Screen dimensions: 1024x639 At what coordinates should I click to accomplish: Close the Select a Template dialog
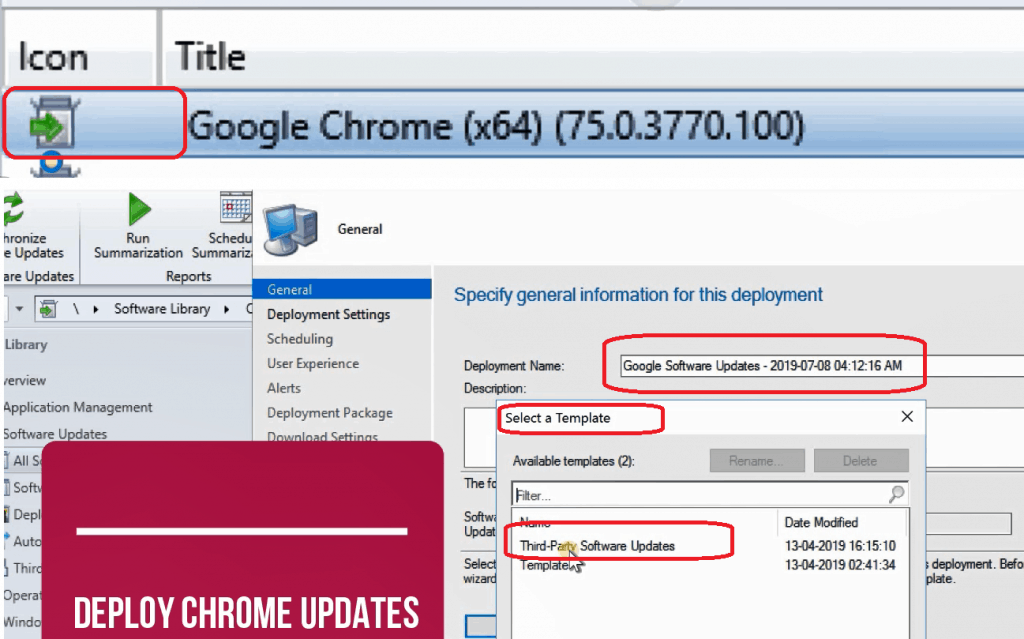(907, 416)
